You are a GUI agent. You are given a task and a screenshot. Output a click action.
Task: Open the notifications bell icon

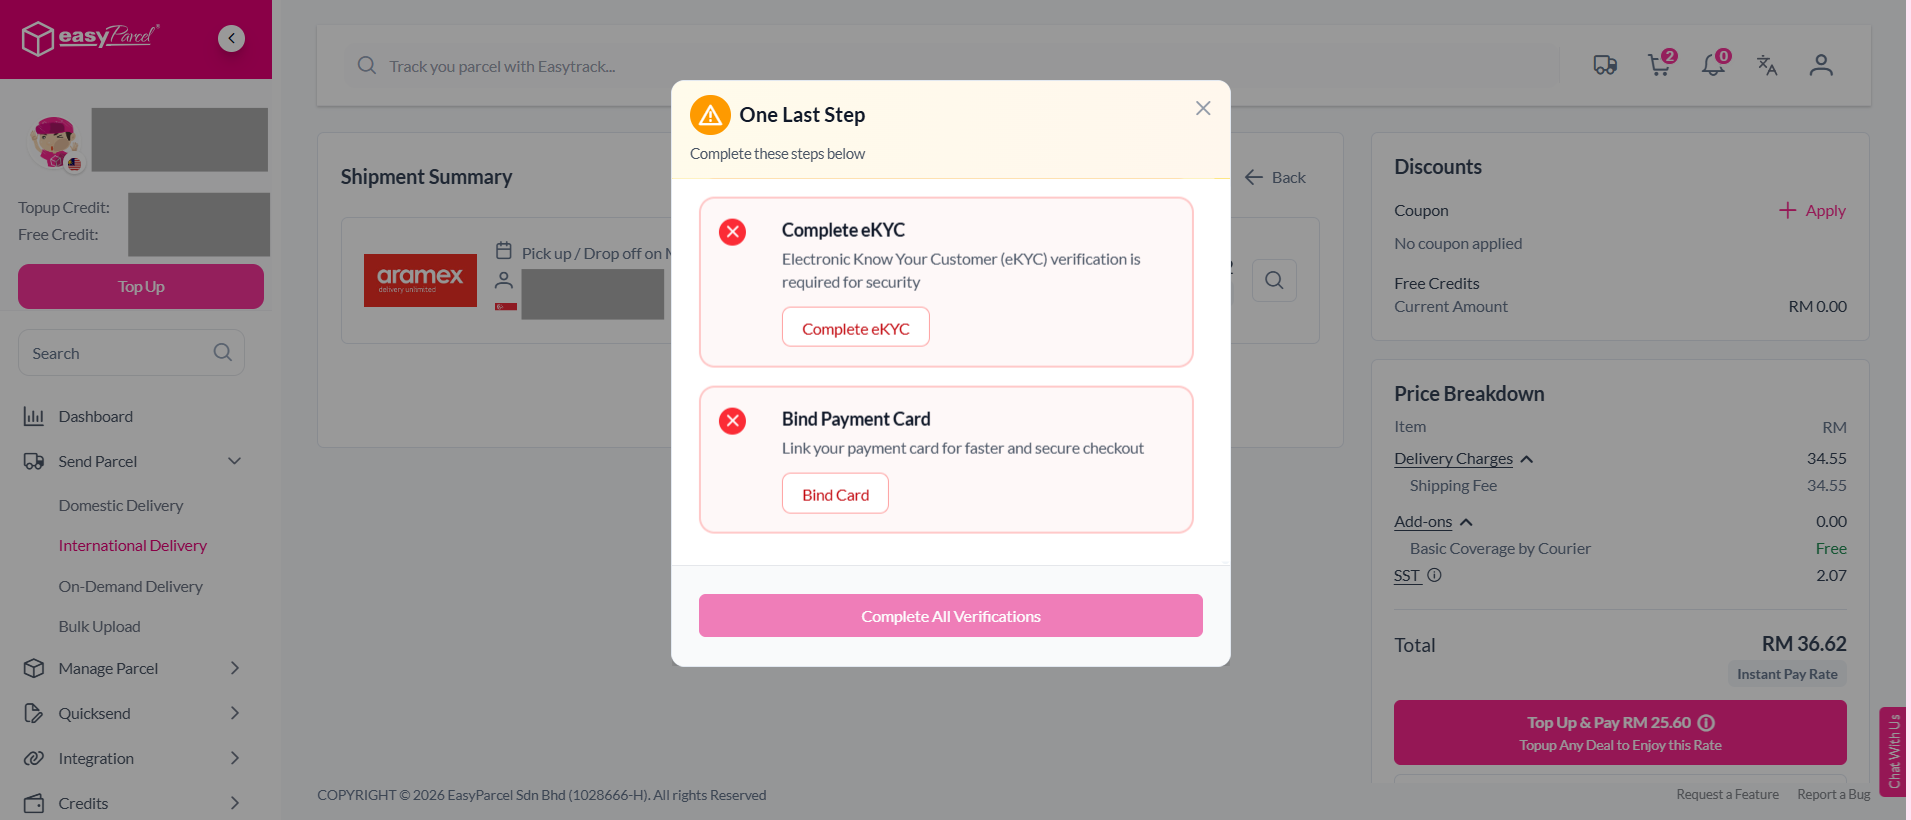pos(1715,64)
